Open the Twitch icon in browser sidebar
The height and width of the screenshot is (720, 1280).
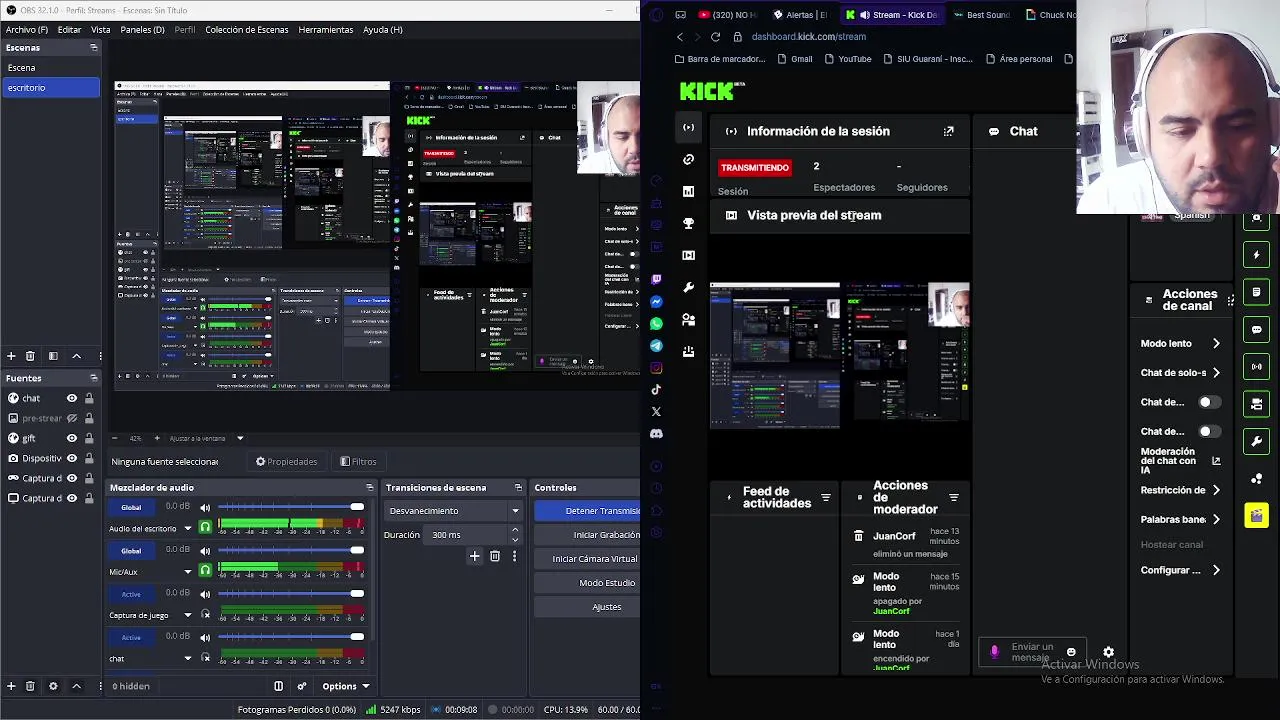(656, 280)
